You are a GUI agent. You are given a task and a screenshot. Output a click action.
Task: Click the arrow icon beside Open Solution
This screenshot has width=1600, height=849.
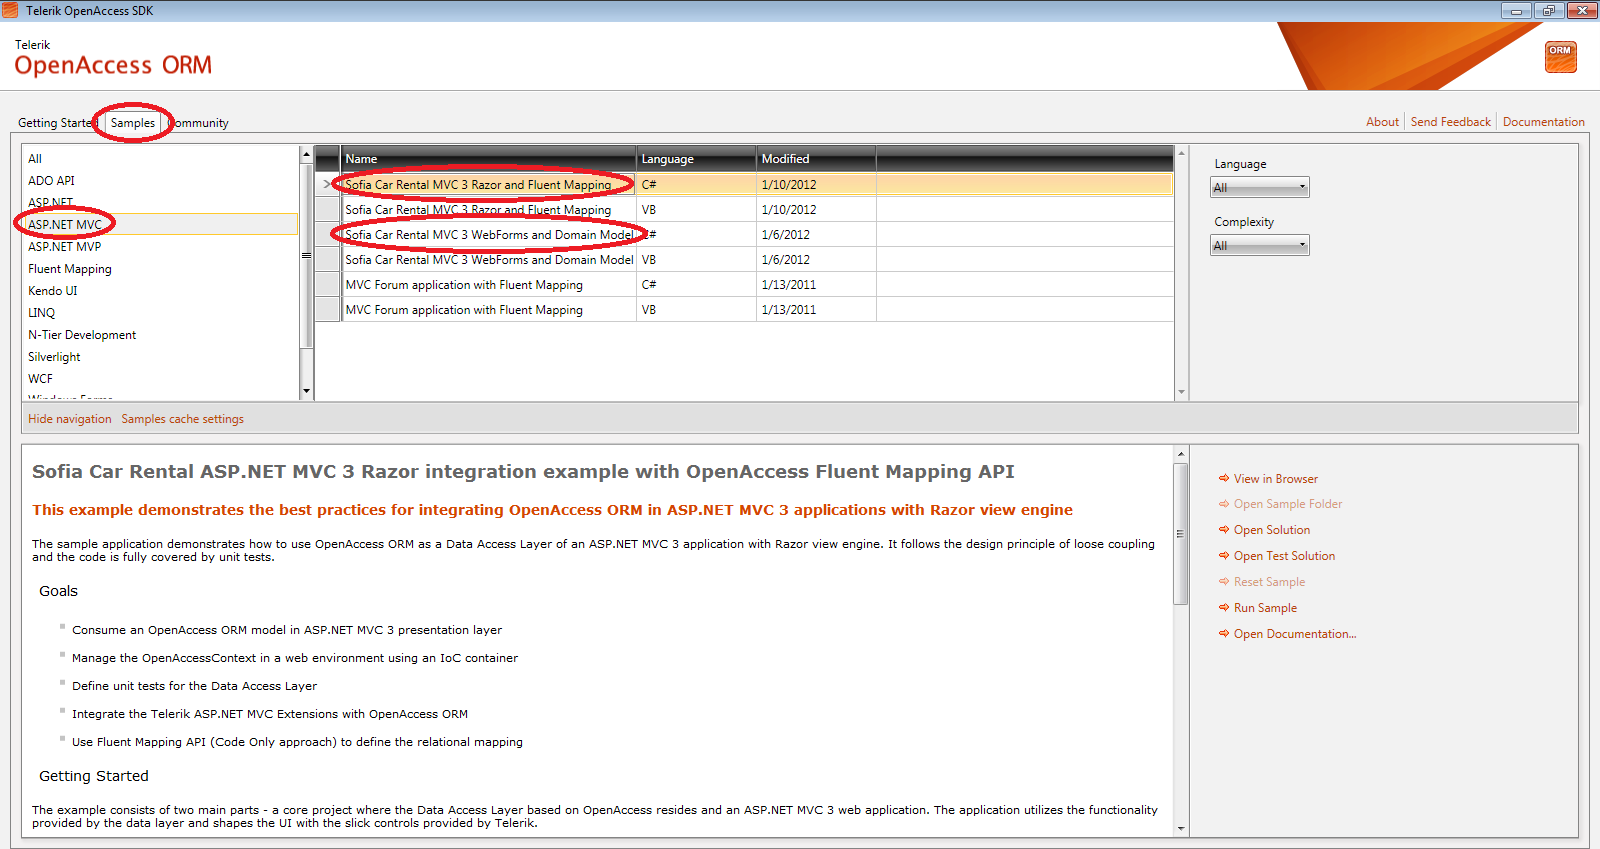tap(1224, 530)
